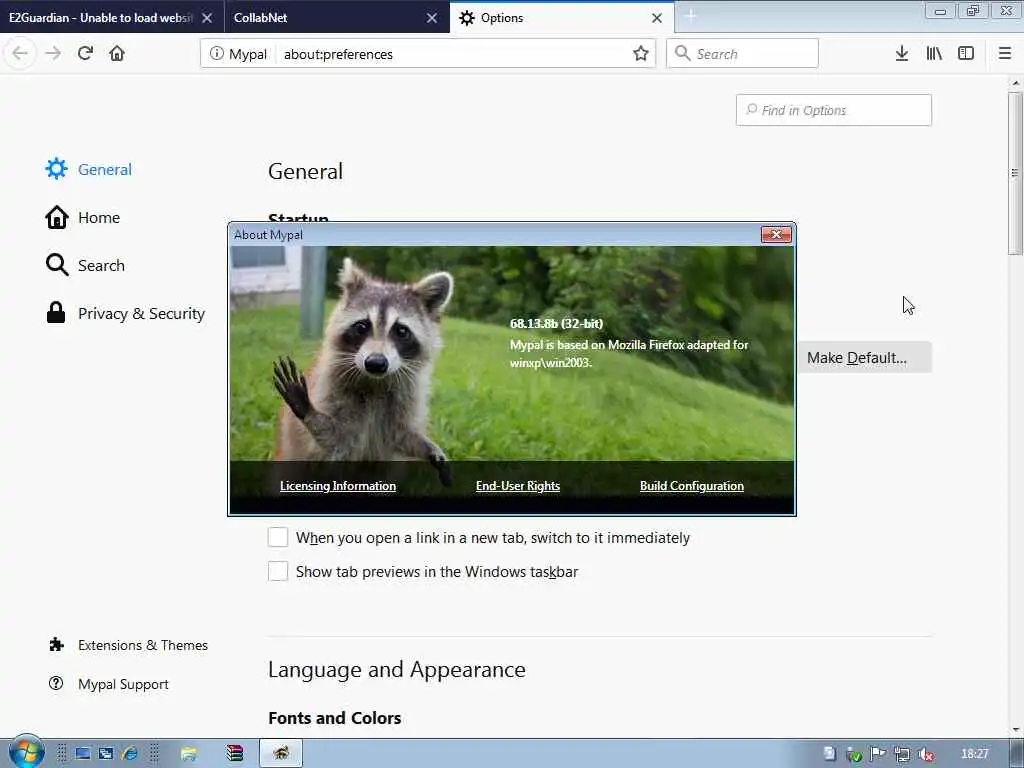Viewport: 1024px width, 768px height.
Task: Click the browser Search box
Action: click(x=743, y=54)
